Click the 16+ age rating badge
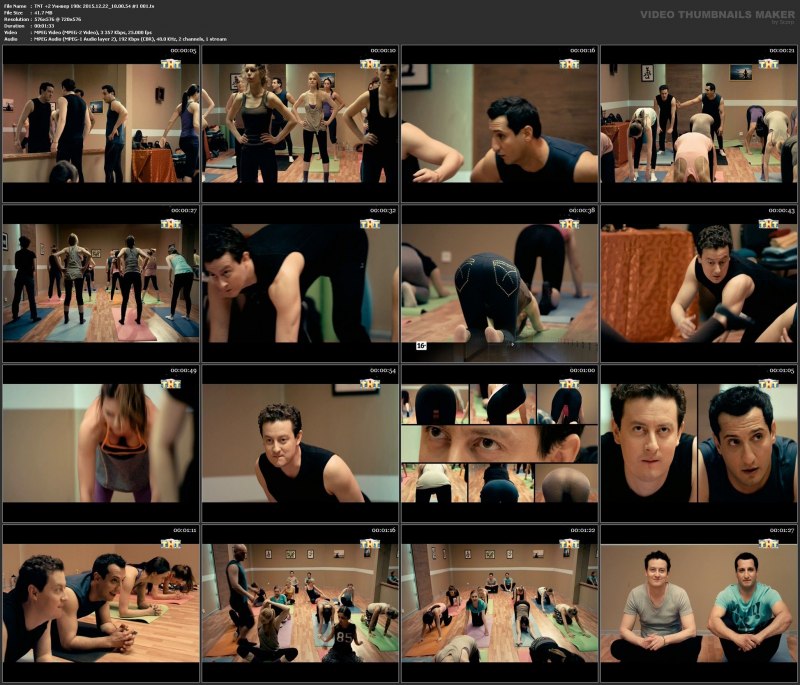This screenshot has width=800, height=685. pyautogui.click(x=421, y=345)
